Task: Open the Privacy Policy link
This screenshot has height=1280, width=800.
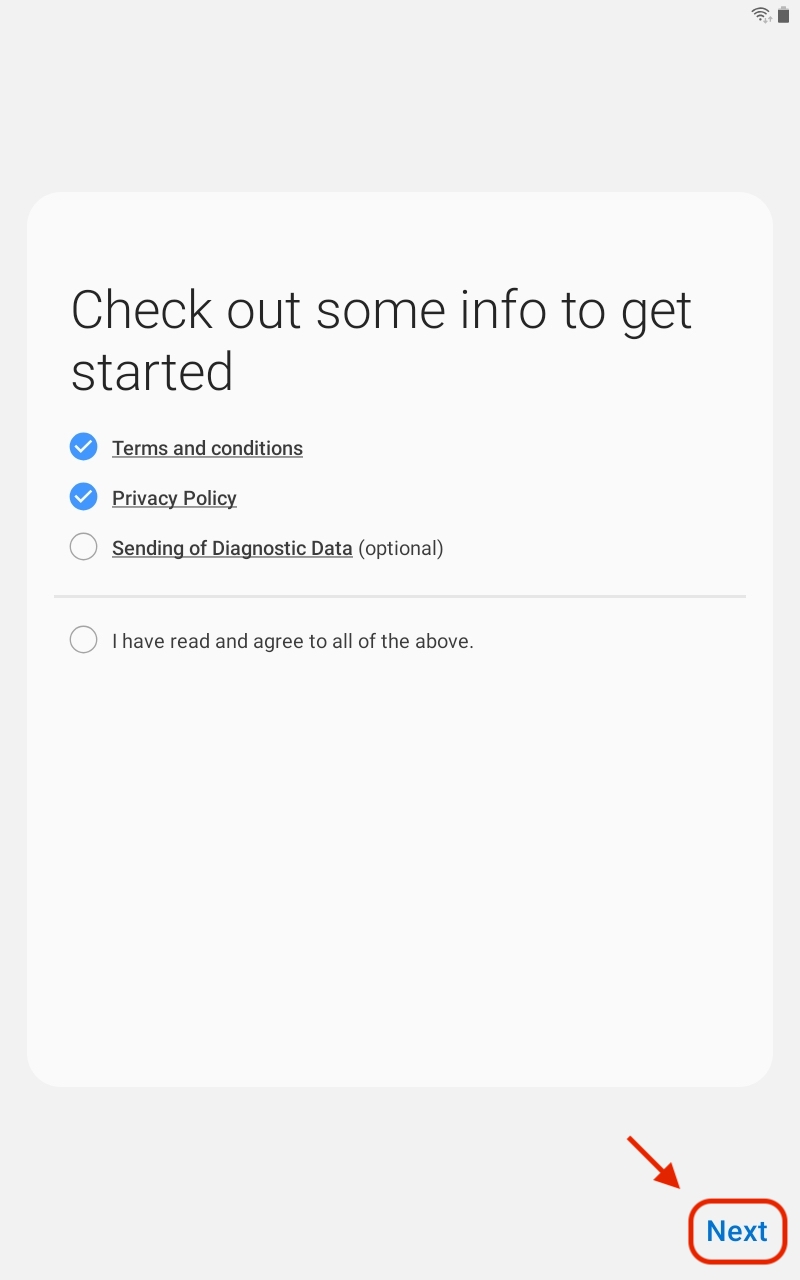Action: [174, 498]
